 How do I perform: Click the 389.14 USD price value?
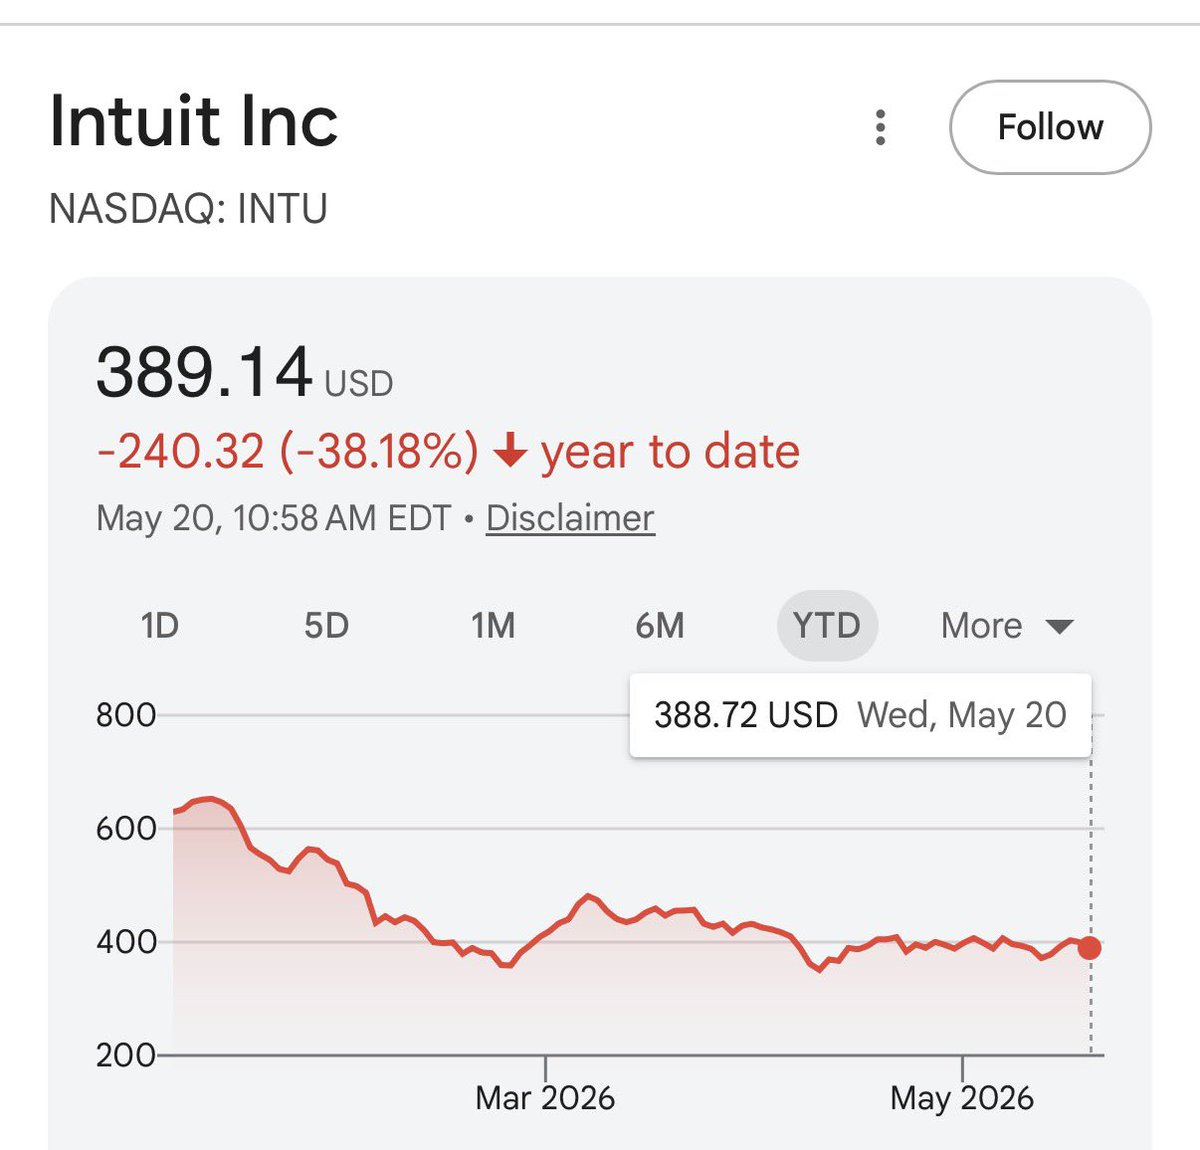[x=244, y=373]
